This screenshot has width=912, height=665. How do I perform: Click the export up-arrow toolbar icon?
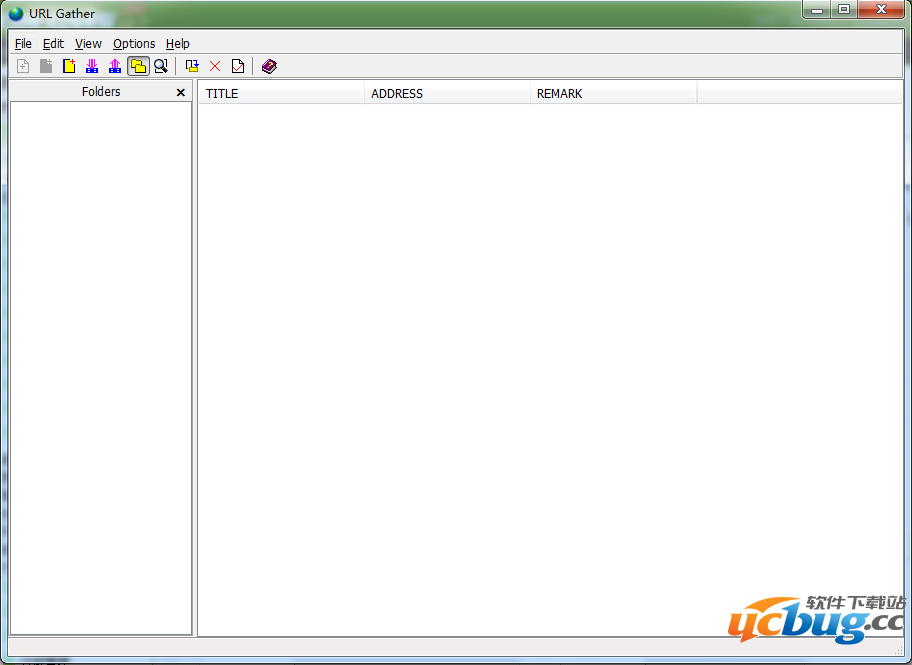[x=115, y=66]
